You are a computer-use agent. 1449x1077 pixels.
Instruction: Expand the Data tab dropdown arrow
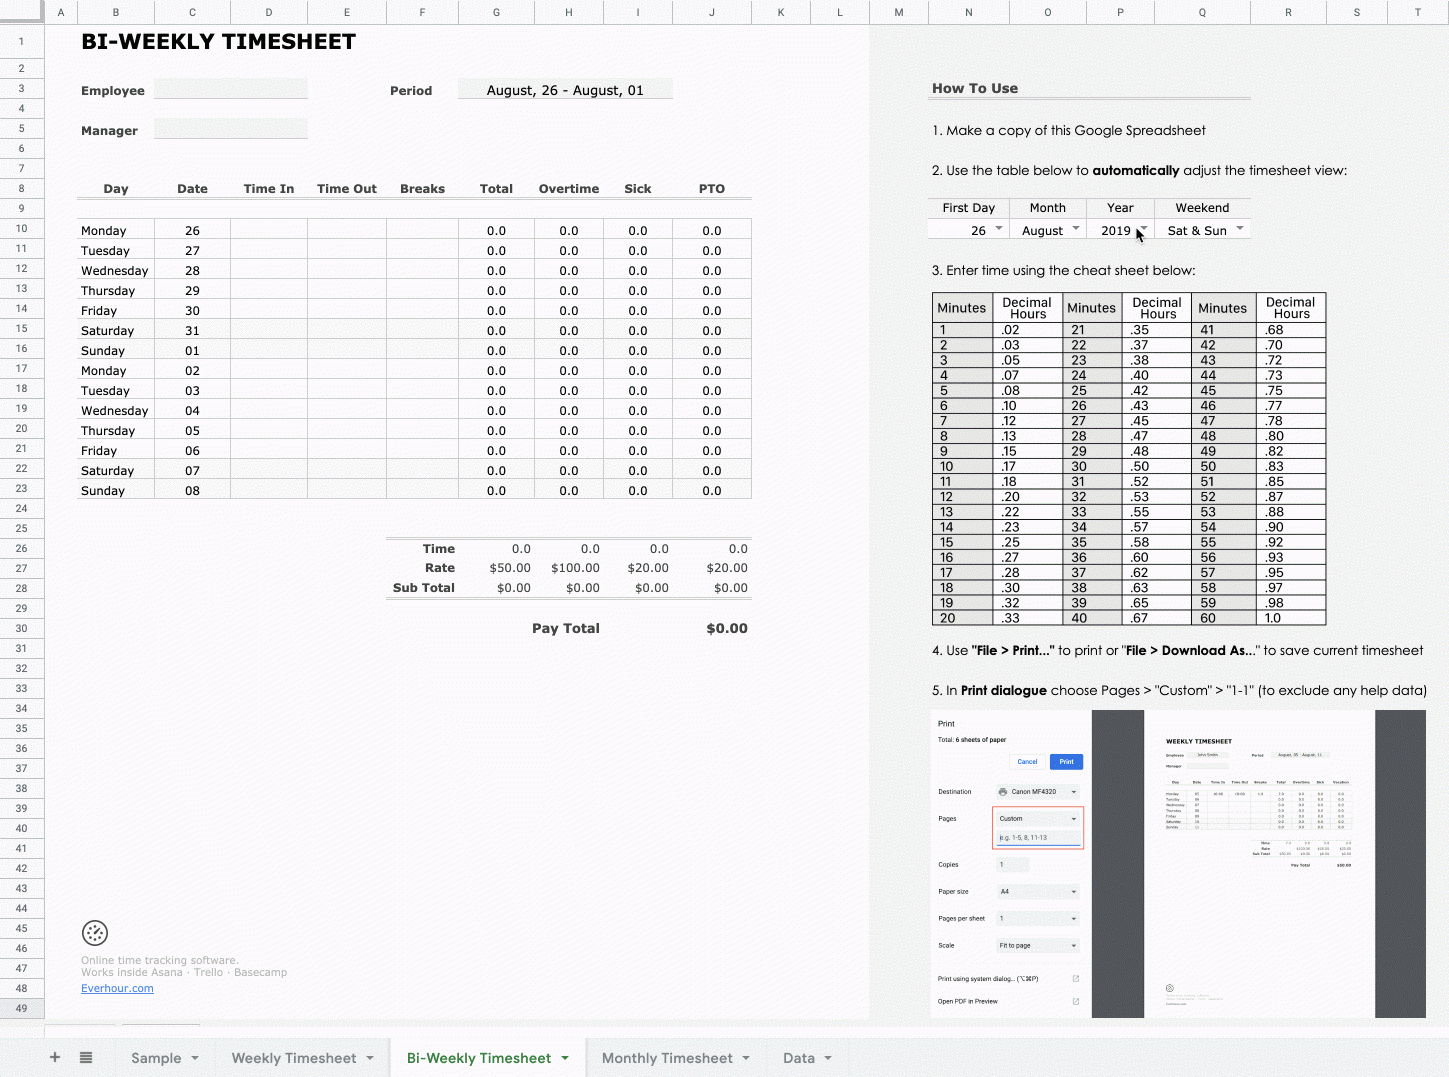pos(827,1057)
